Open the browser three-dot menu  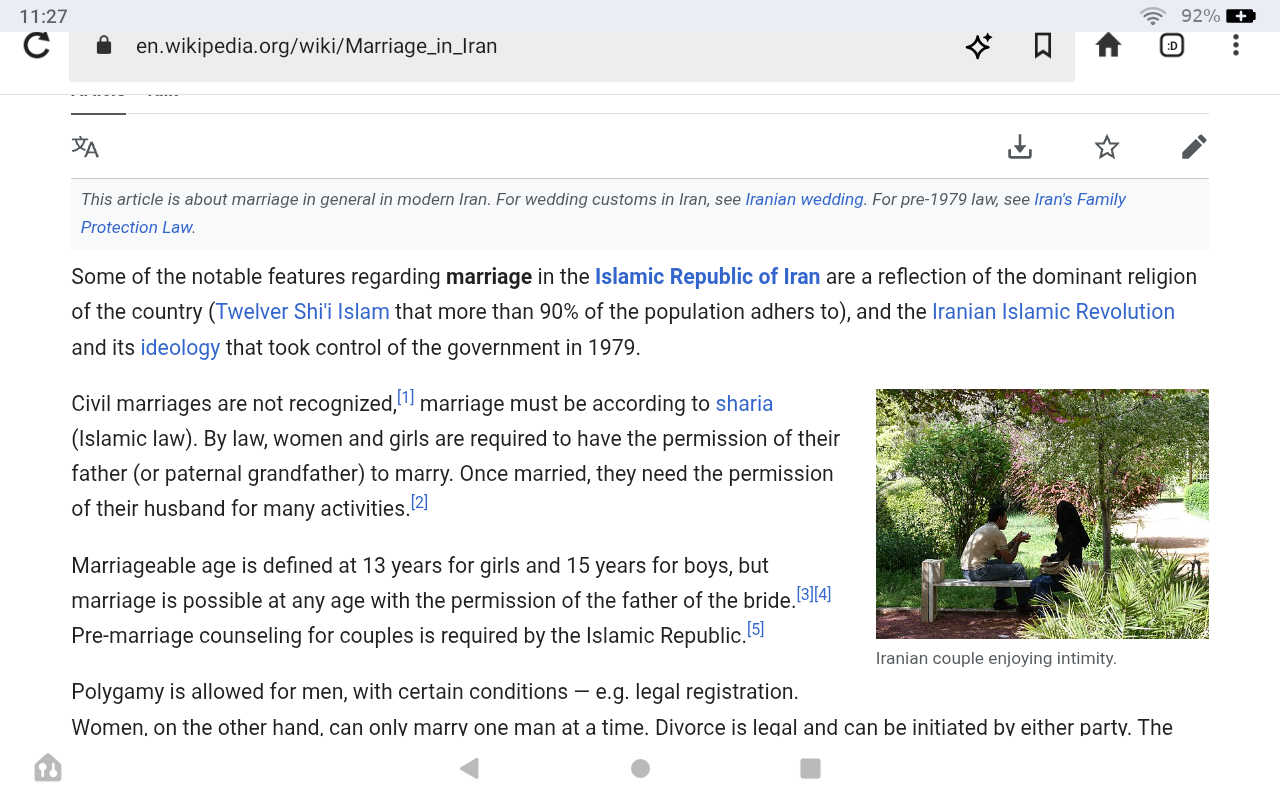[x=1236, y=46]
